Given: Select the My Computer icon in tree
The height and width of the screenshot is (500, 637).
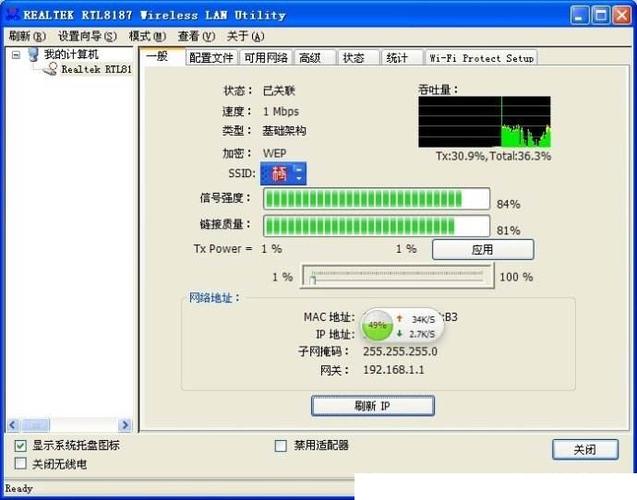Looking at the screenshot, I should 34,54.
